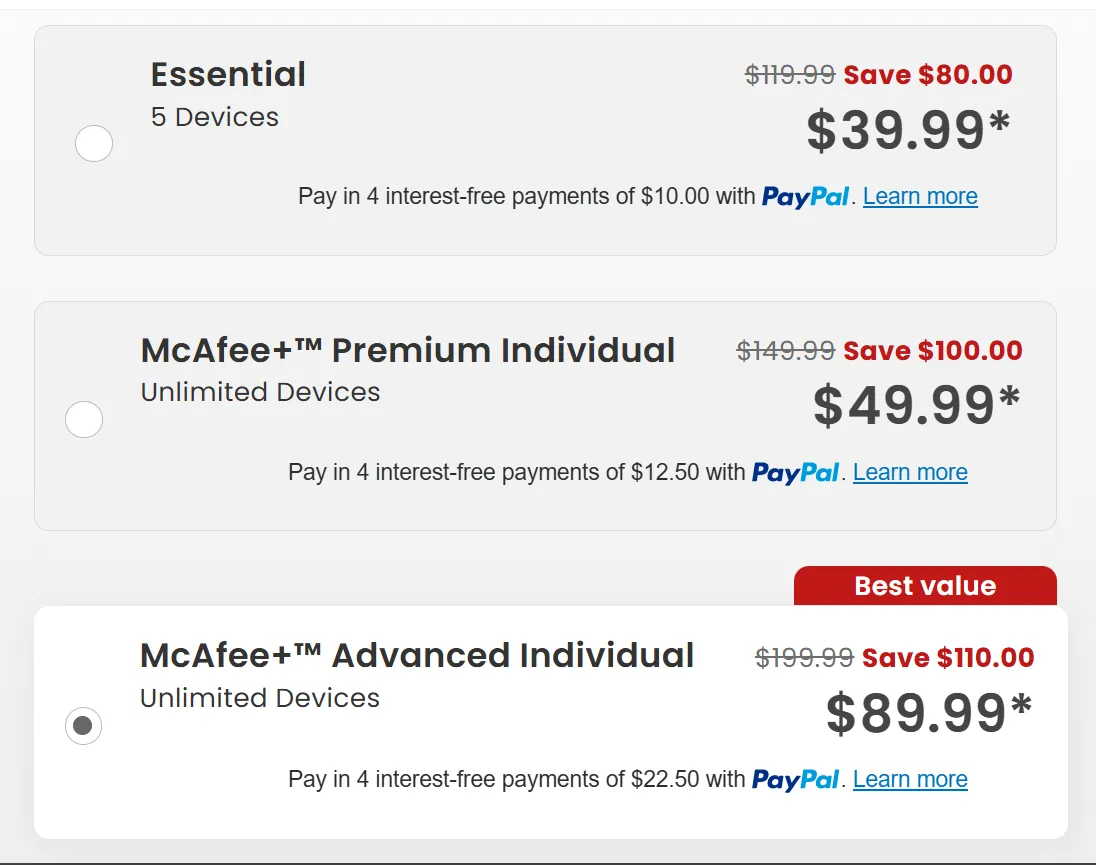Click the selected Advanced Individual radio button

pos(83,726)
